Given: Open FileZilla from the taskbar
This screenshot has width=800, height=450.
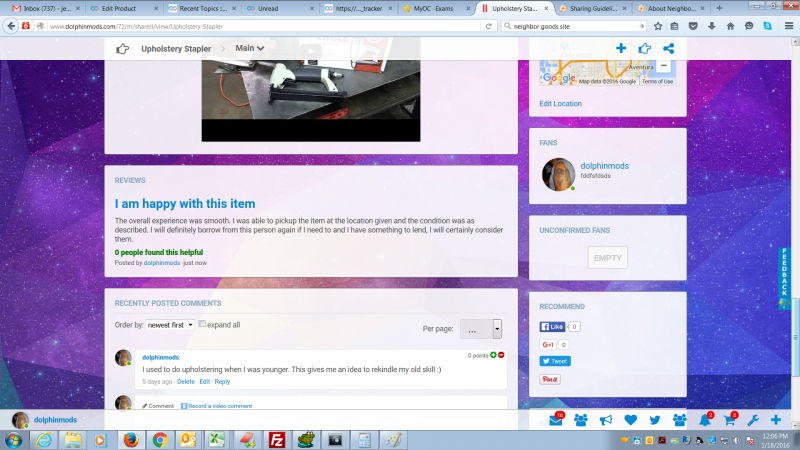Looking at the screenshot, I should (x=277, y=440).
